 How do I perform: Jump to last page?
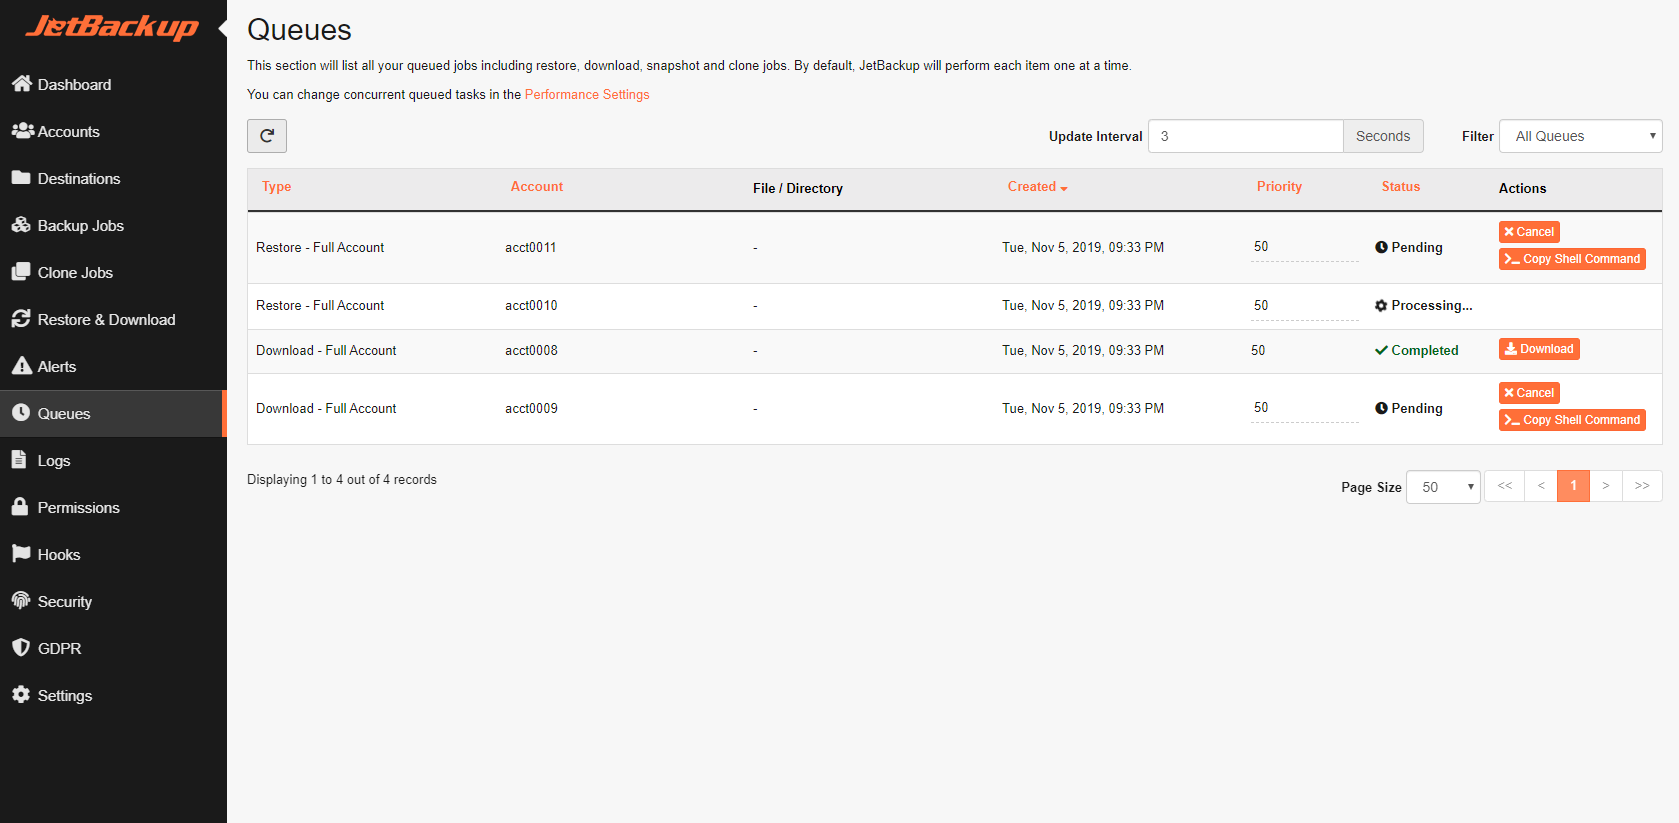1642,486
